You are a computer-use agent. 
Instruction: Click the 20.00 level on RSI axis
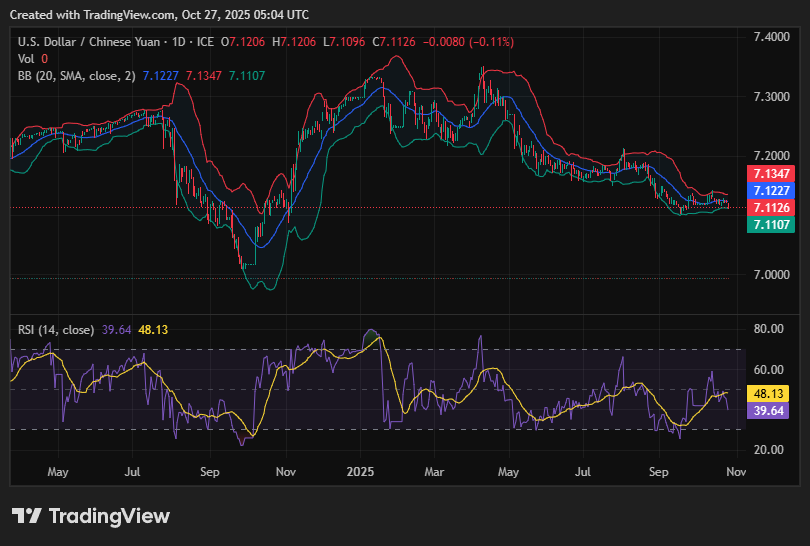[x=768, y=450]
